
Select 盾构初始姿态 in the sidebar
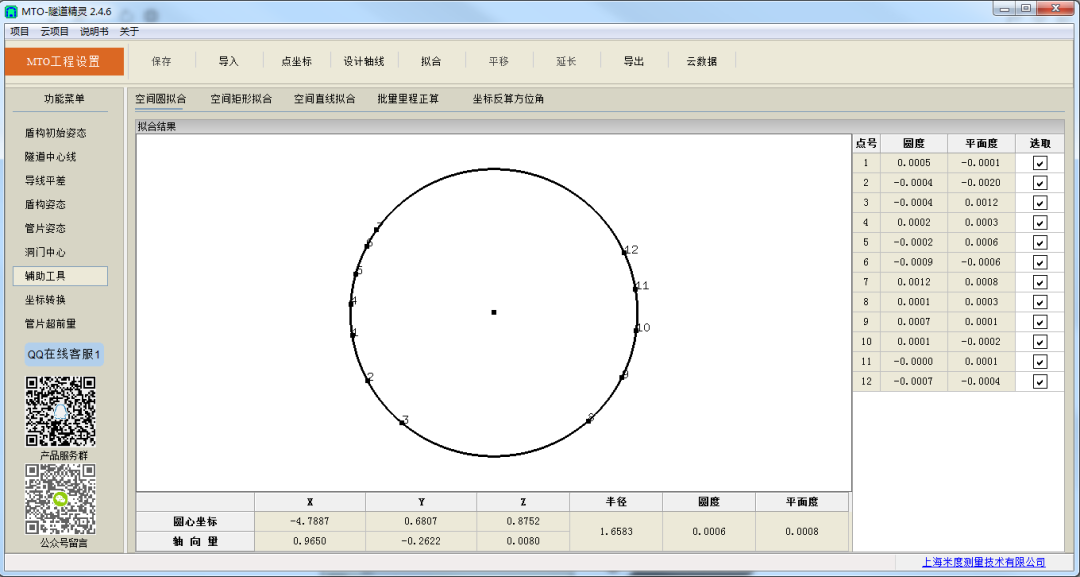click(55, 133)
